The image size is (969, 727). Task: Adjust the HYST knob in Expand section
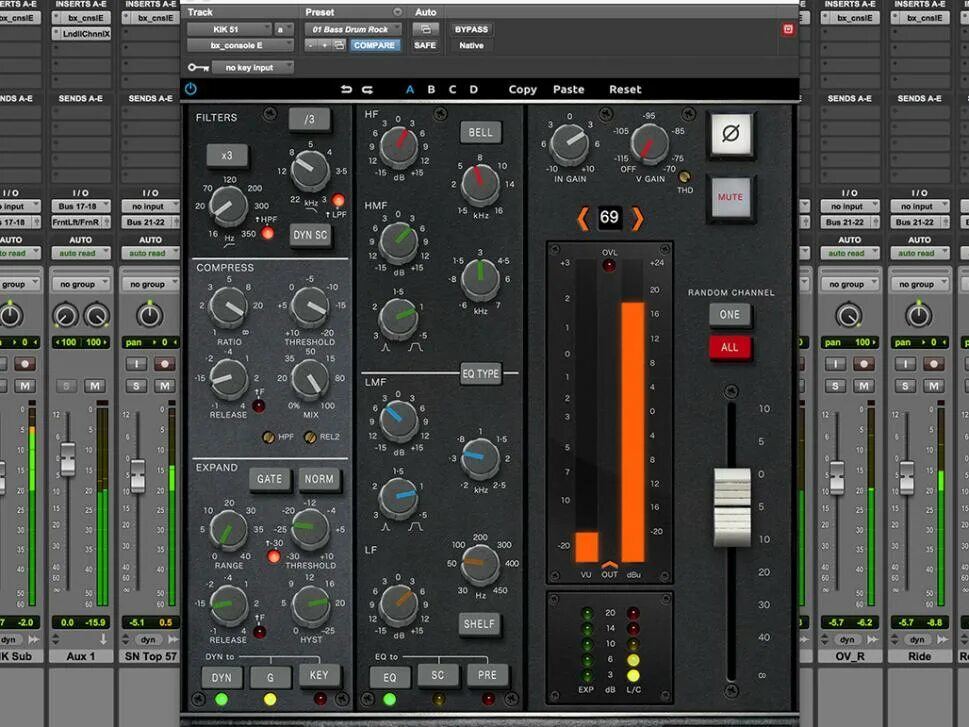[310, 606]
